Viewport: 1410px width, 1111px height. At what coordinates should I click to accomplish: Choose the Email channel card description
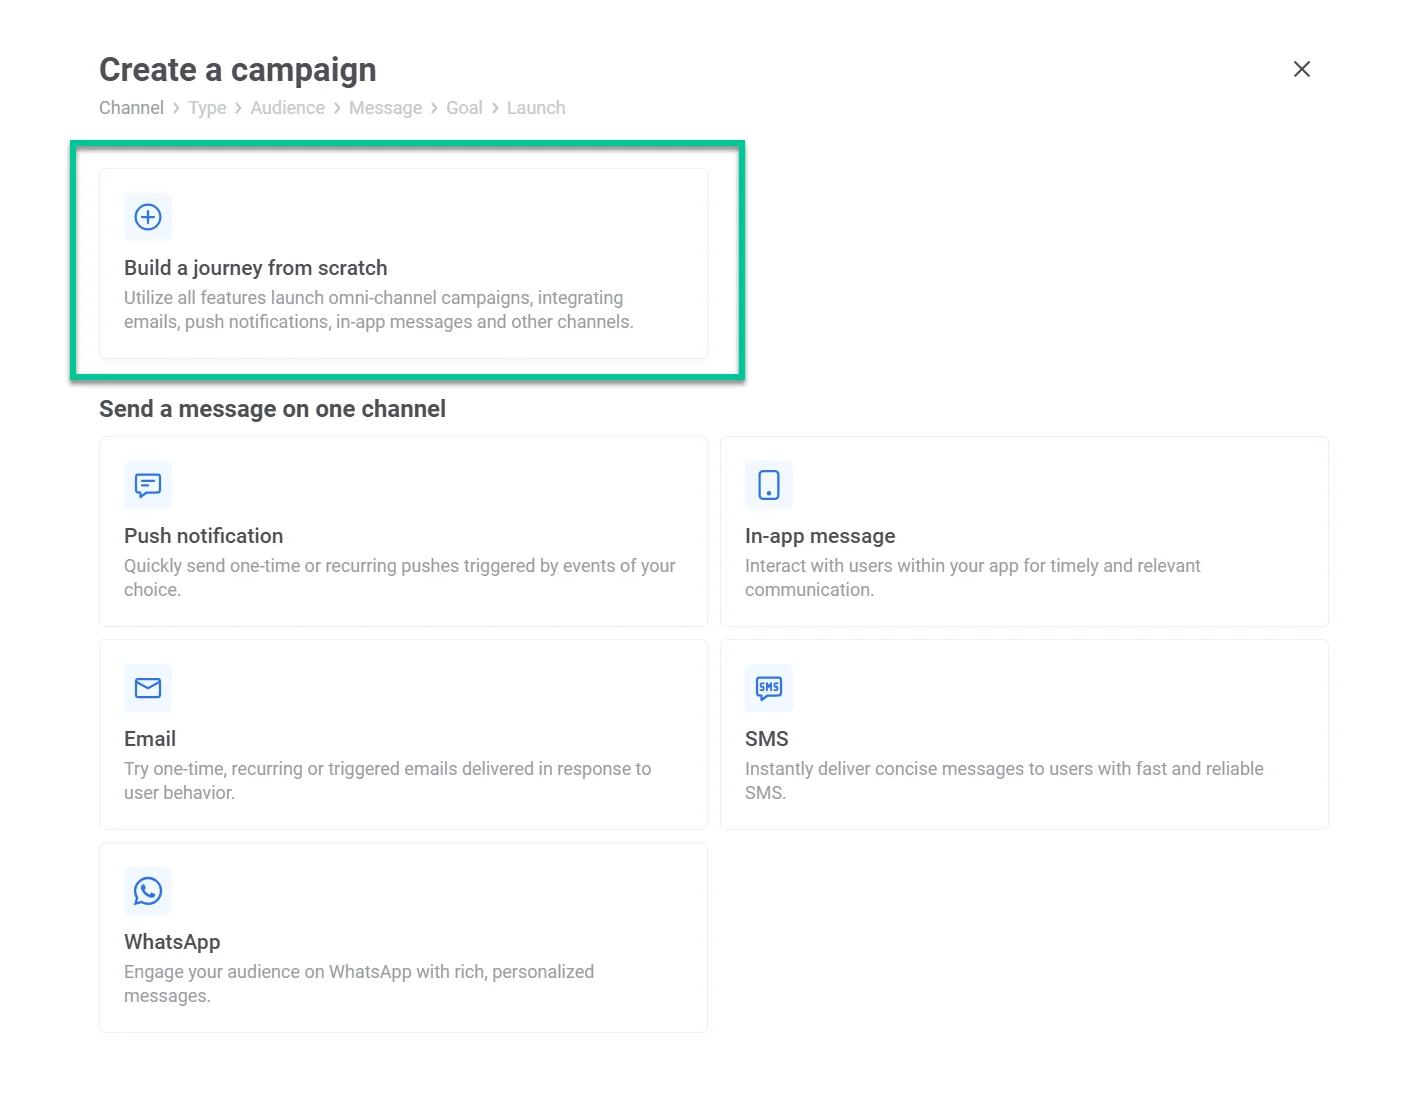pos(387,781)
